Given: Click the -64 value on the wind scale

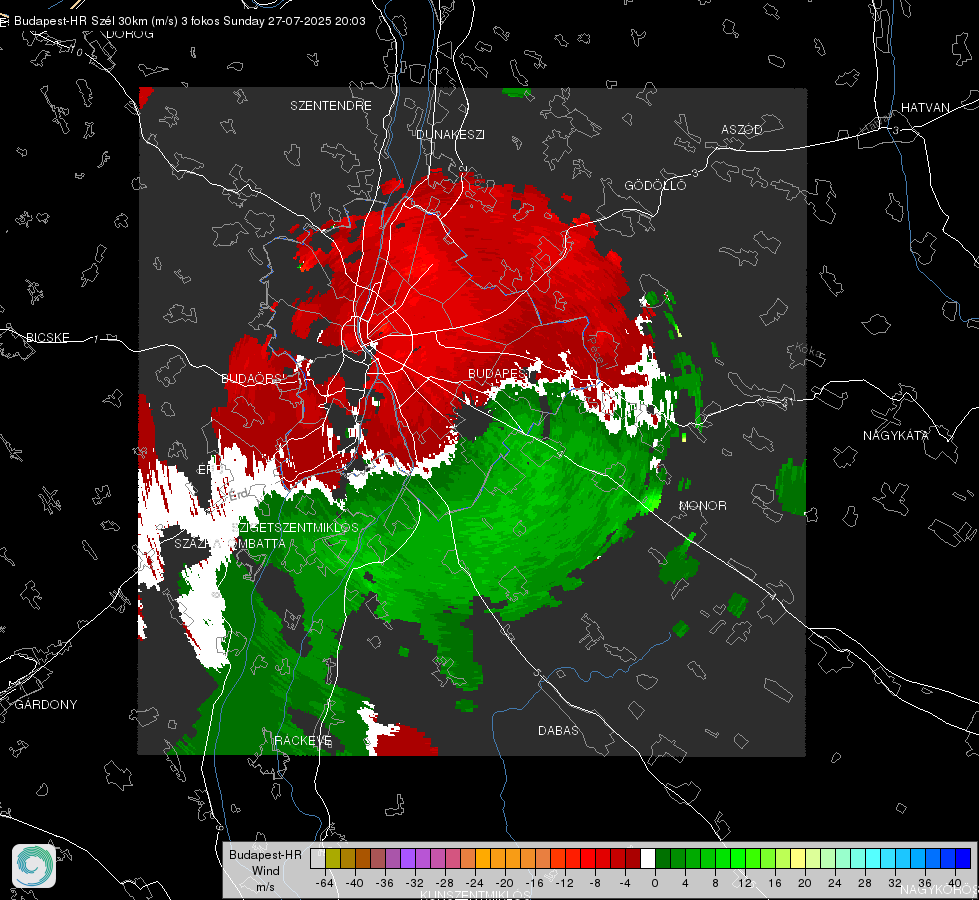Looking at the screenshot, I should tap(325, 883).
